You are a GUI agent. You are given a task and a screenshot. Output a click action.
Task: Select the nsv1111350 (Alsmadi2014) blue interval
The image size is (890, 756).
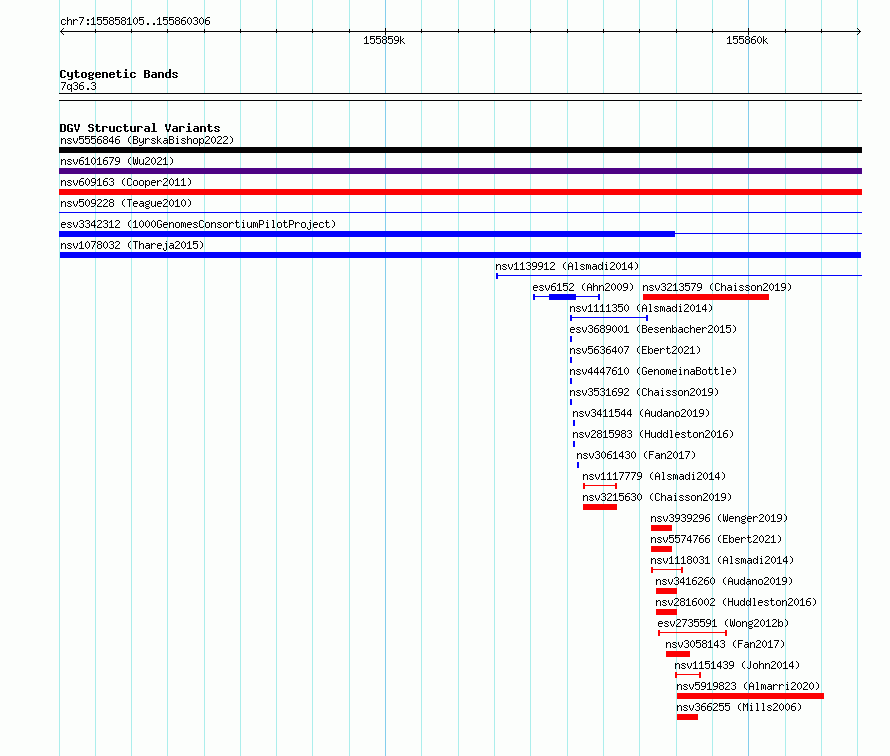point(609,318)
